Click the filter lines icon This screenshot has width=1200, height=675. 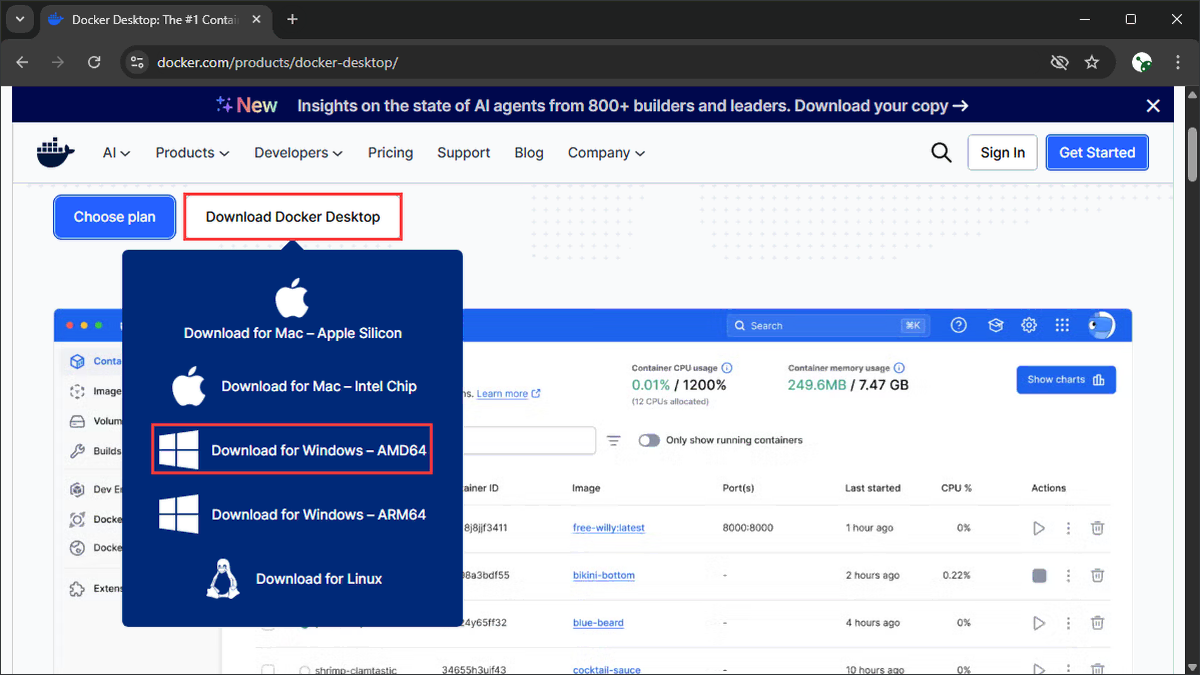[614, 440]
